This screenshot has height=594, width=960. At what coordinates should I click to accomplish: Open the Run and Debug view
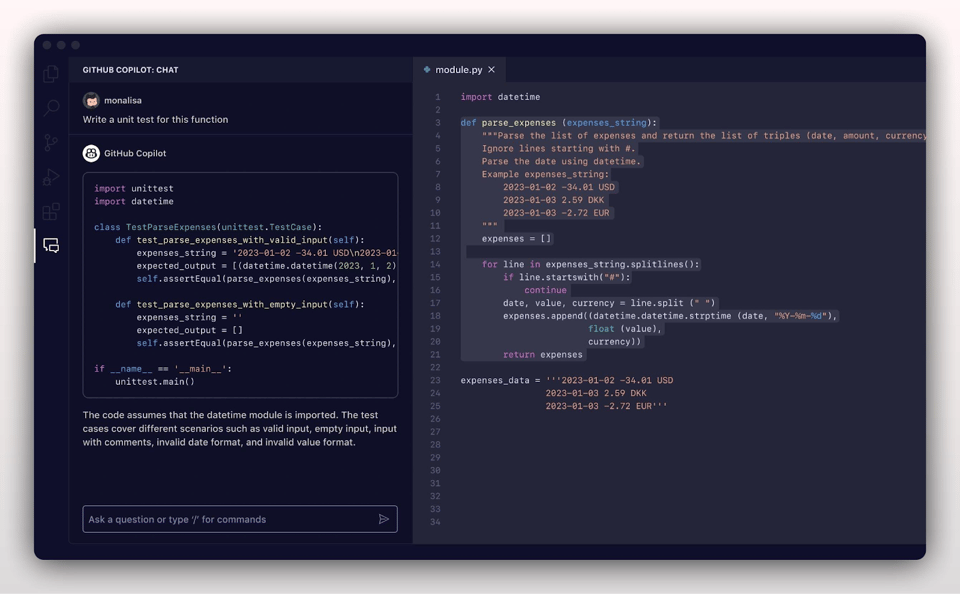pyautogui.click(x=51, y=177)
